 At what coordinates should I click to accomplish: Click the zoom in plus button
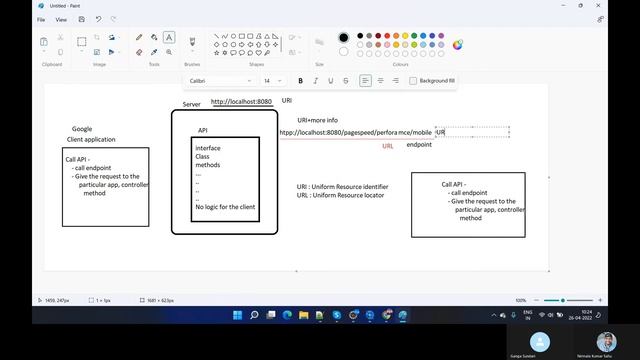600,300
